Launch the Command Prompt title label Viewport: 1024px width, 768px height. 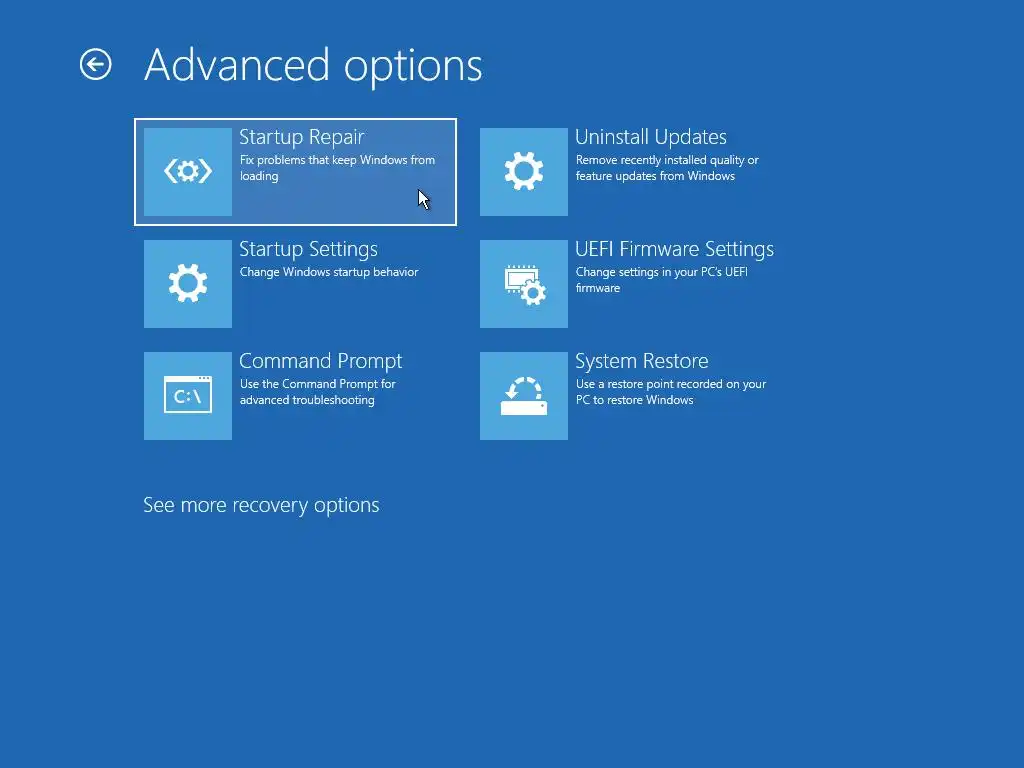tap(321, 361)
